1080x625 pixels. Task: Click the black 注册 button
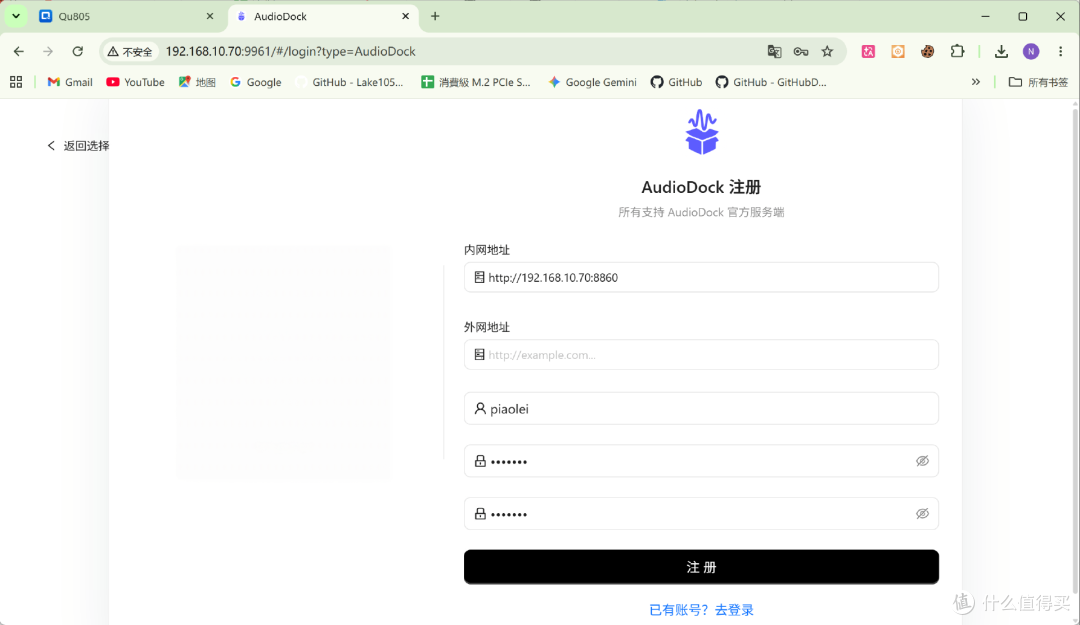tap(701, 566)
